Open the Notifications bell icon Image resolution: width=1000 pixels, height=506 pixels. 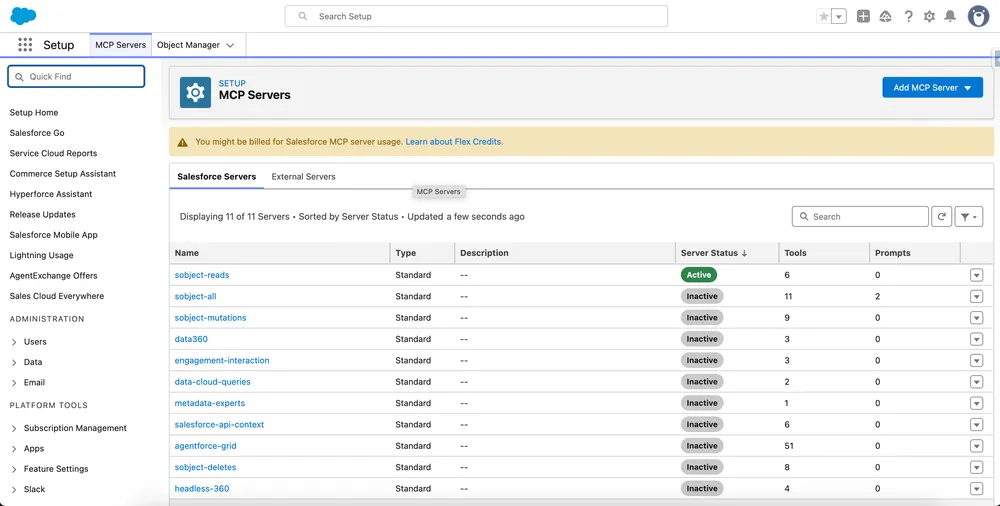[x=950, y=17]
